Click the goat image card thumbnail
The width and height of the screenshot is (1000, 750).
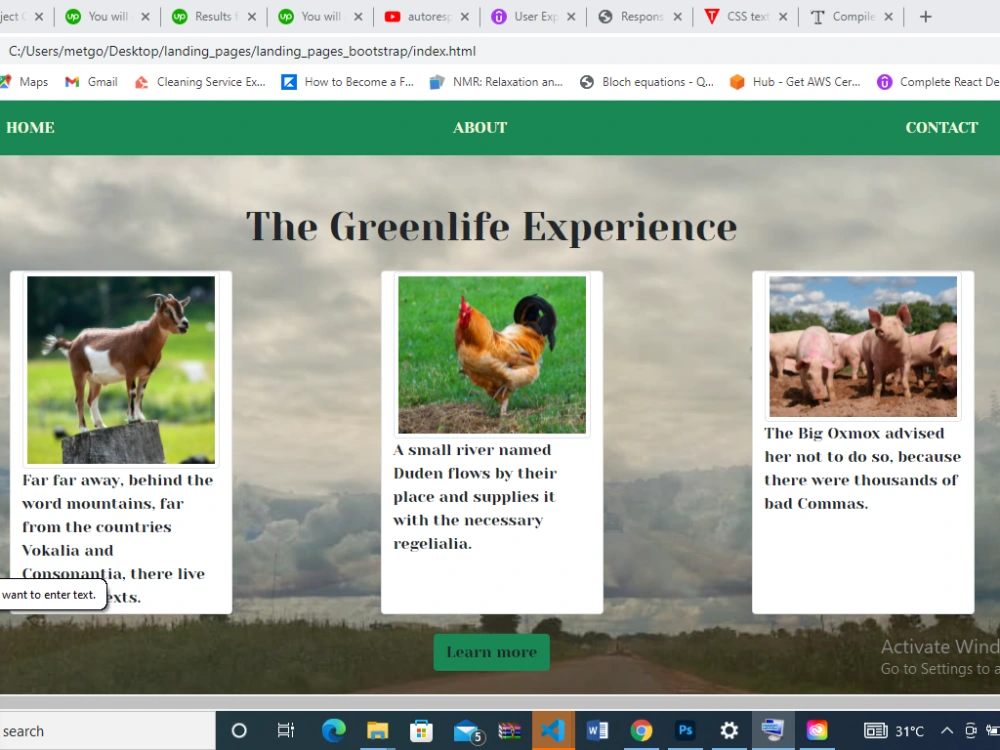pos(121,370)
